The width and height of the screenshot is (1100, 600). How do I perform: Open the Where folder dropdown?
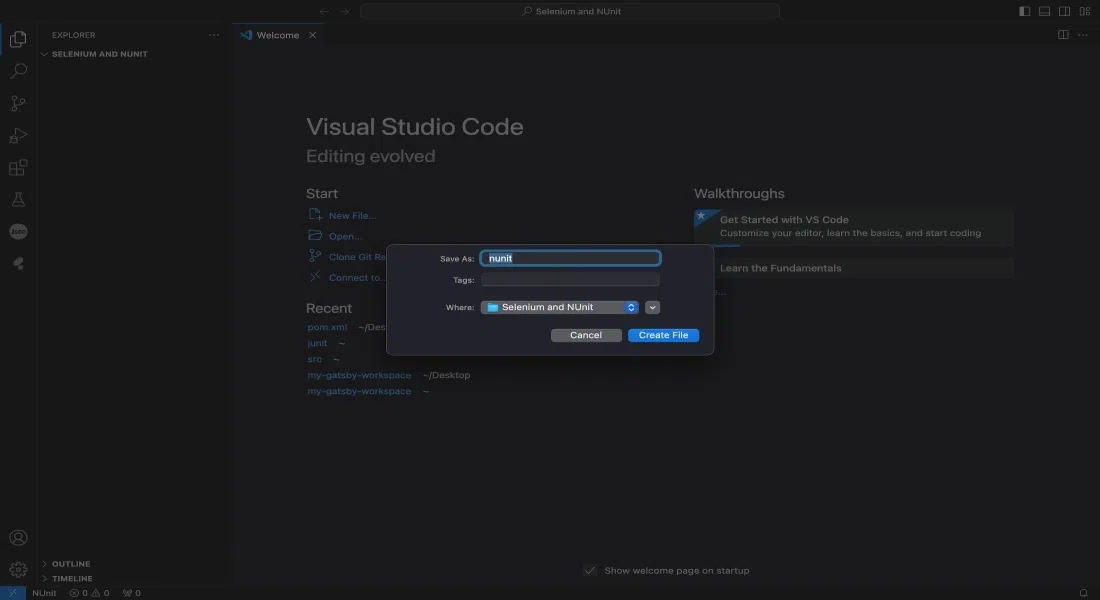point(559,307)
